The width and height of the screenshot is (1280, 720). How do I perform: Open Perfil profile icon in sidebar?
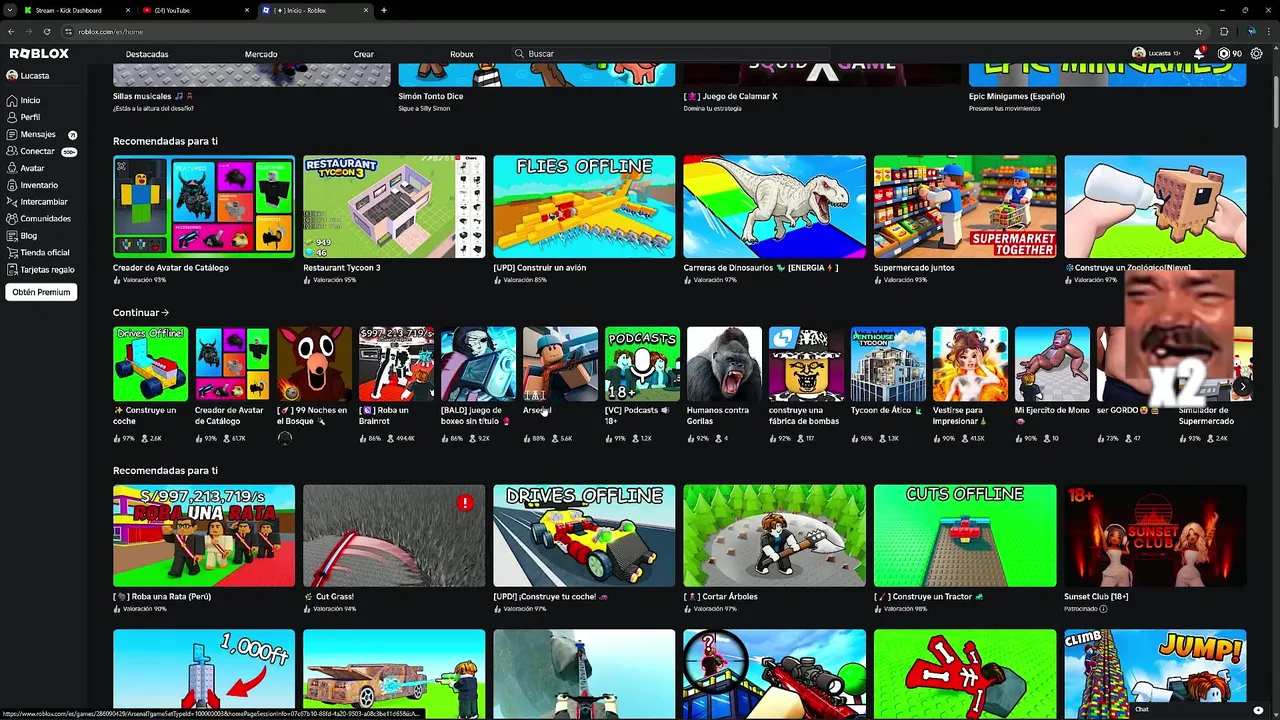[x=12, y=117]
